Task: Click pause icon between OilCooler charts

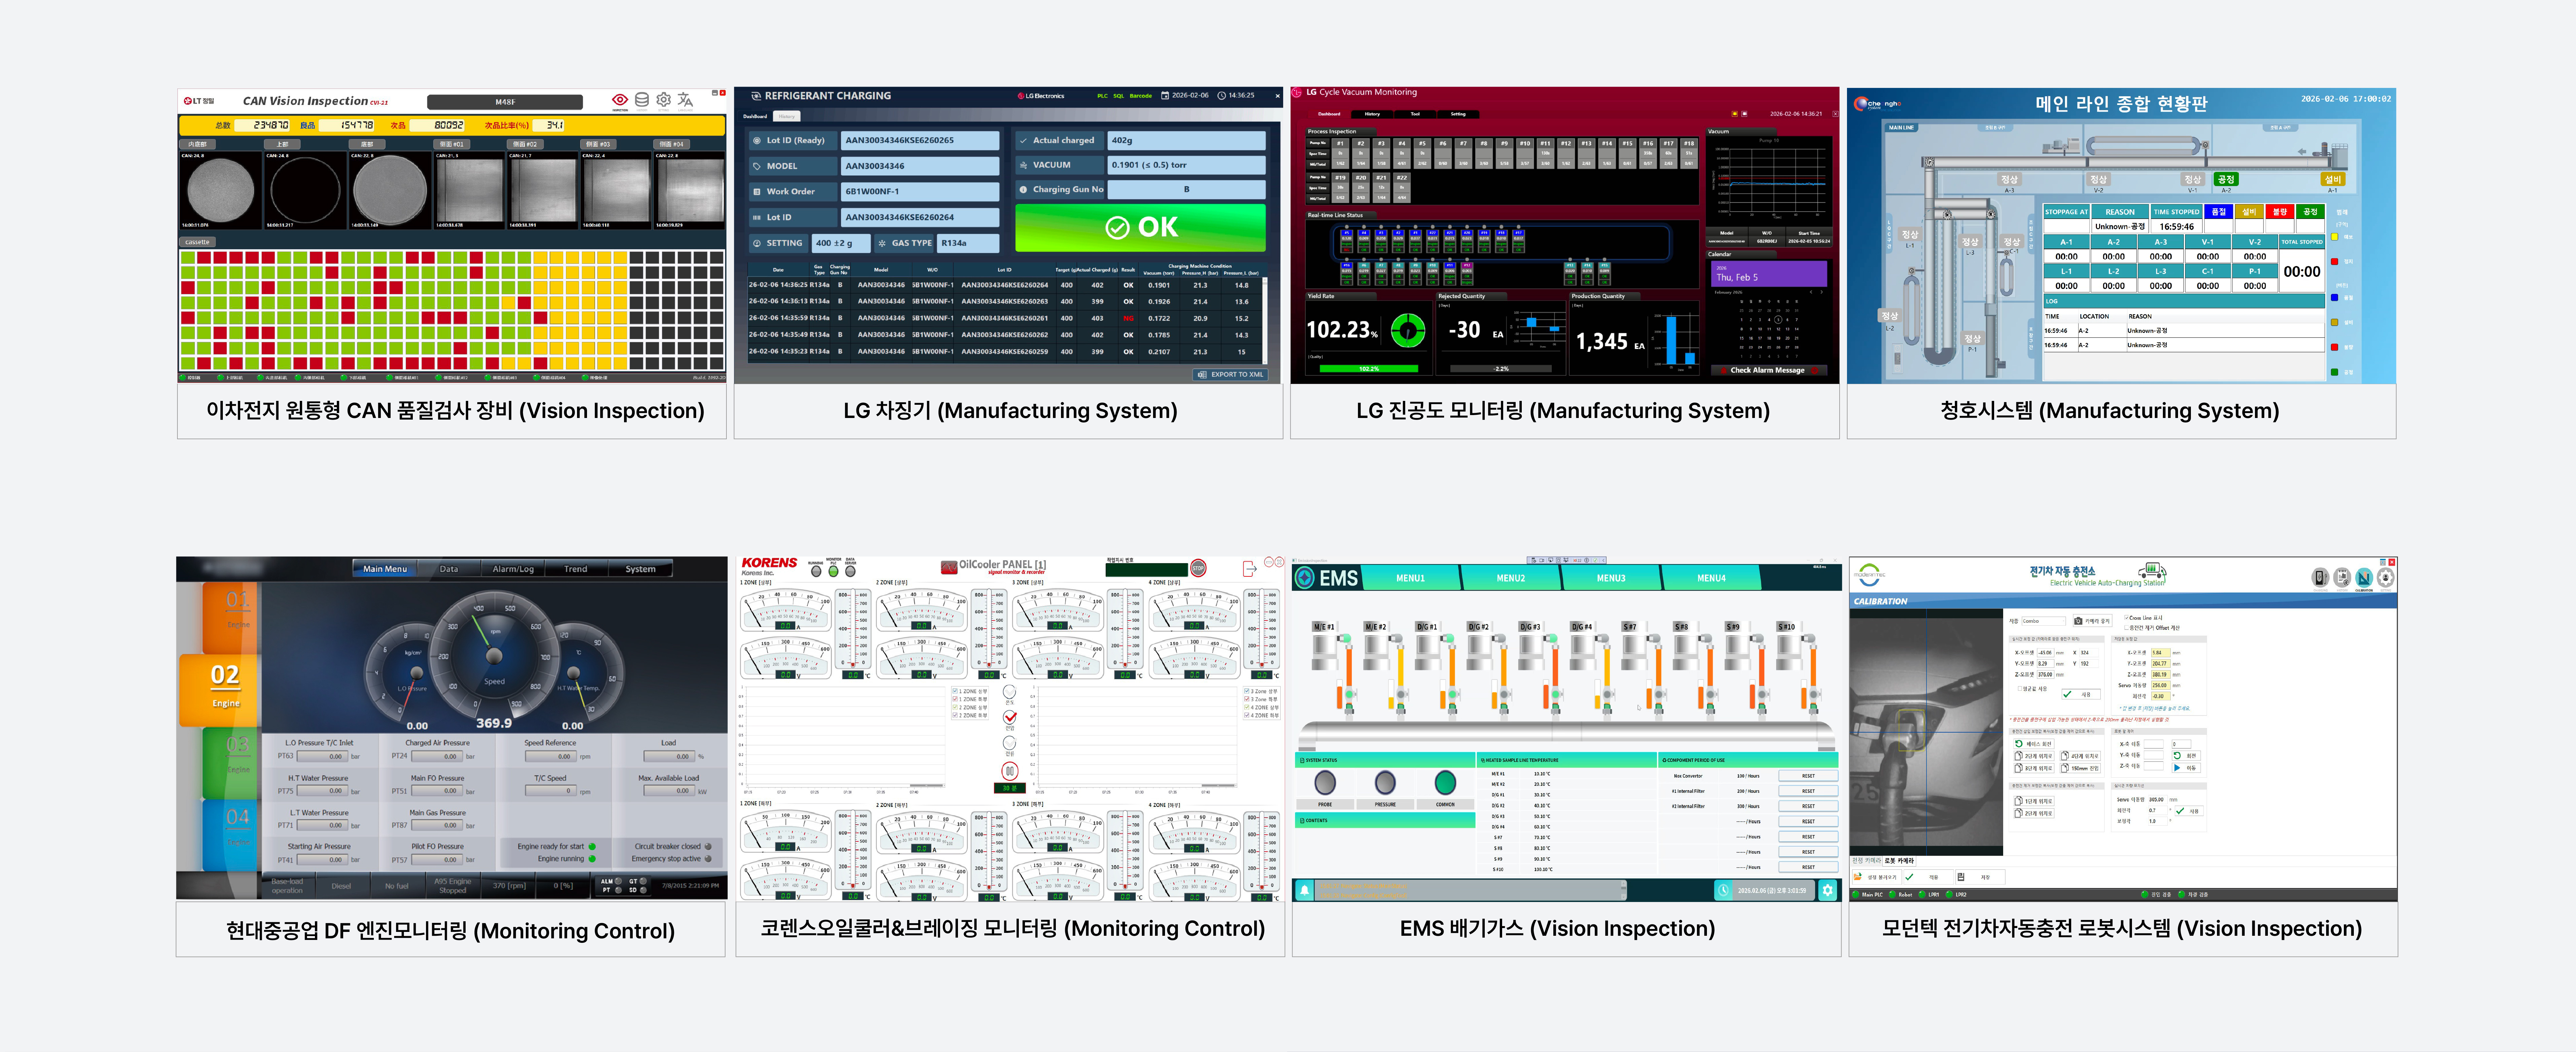Action: [x=1010, y=771]
